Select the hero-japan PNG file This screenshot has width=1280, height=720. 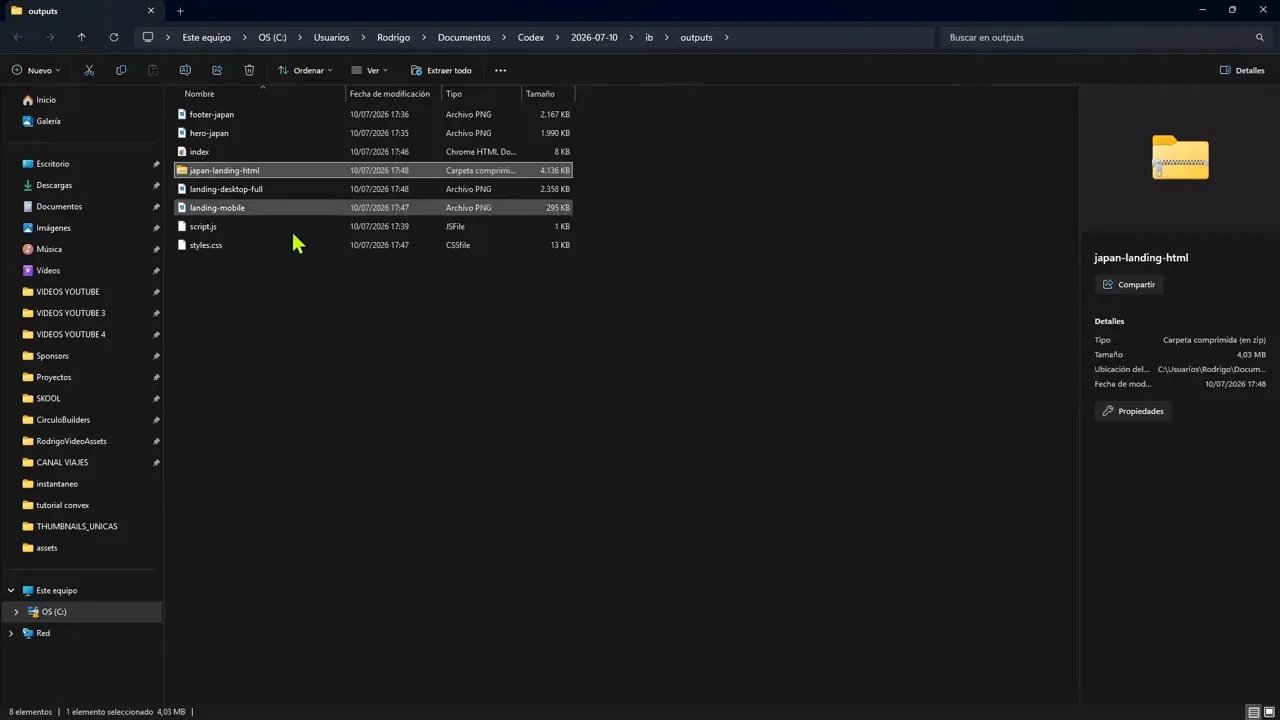[373, 133]
